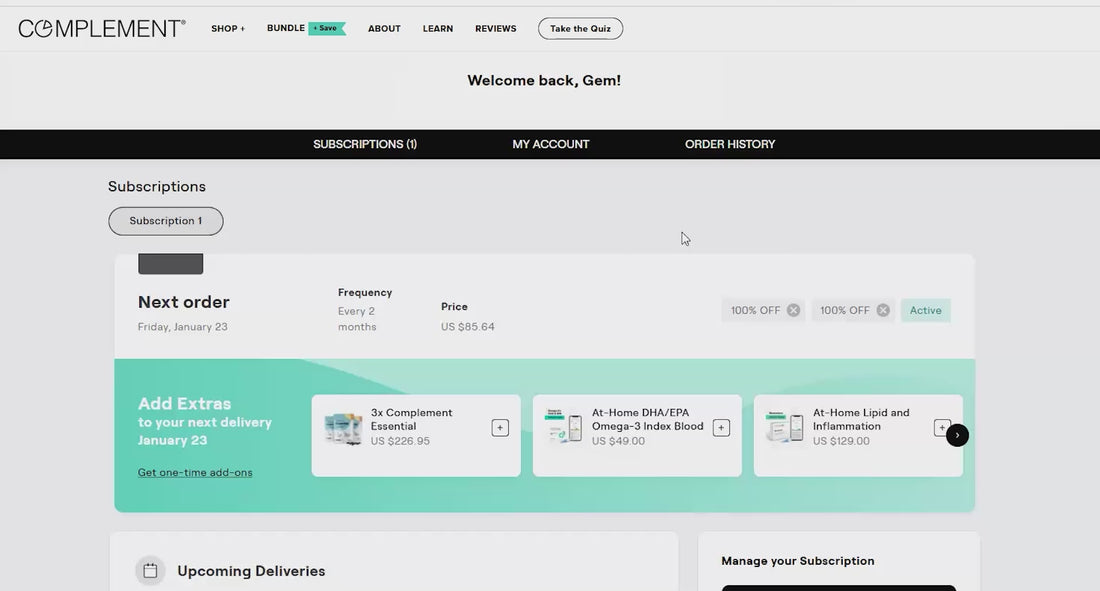
Task: Click the Take the Quiz button
Action: click(x=580, y=29)
